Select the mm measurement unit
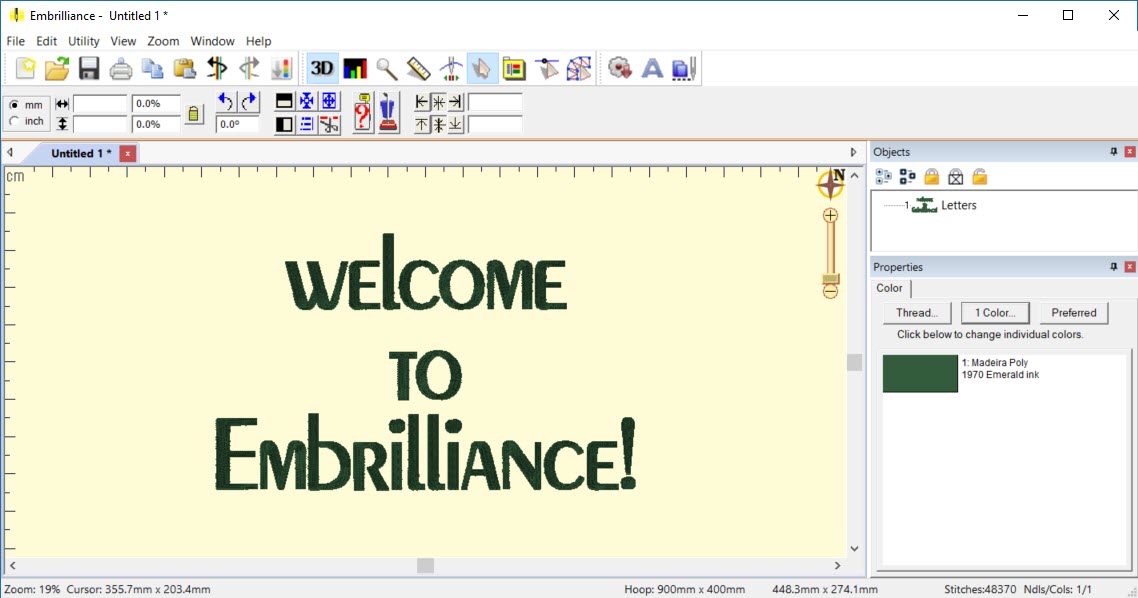The height and width of the screenshot is (598, 1138). point(14,103)
